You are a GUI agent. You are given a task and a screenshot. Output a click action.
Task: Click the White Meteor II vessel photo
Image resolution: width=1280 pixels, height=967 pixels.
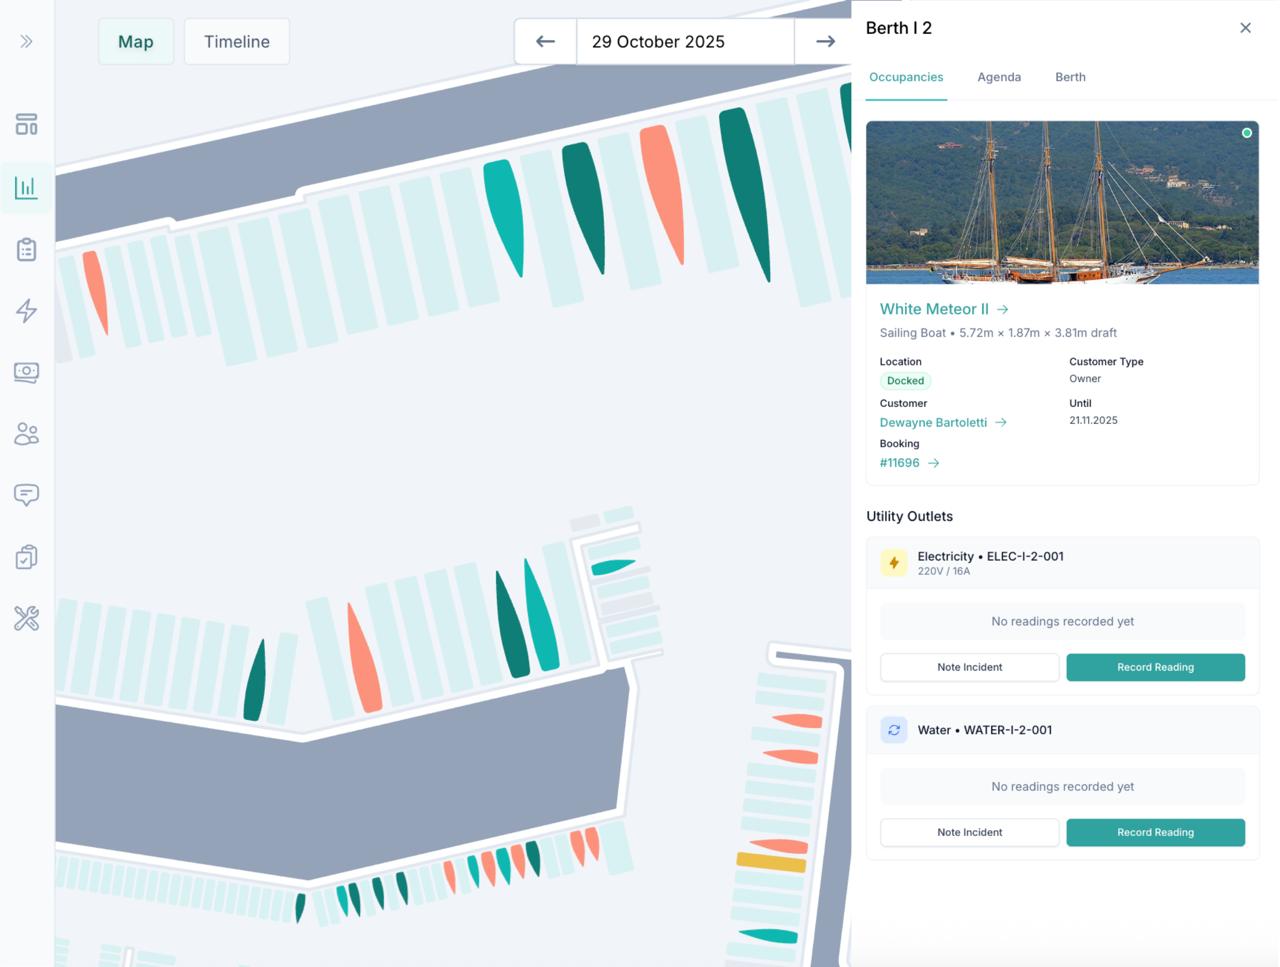coord(1062,202)
